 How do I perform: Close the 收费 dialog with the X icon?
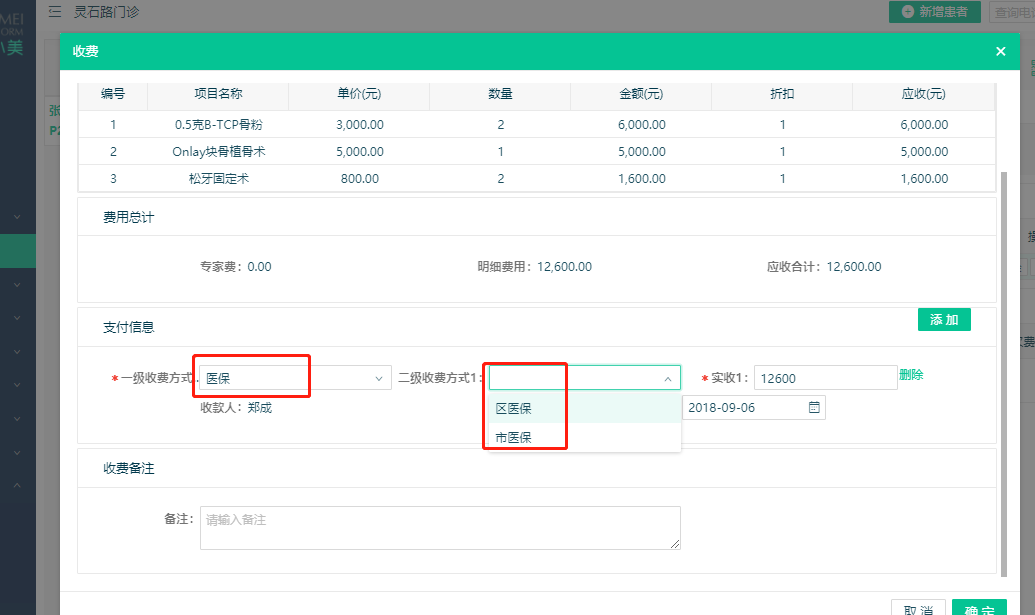click(1000, 51)
